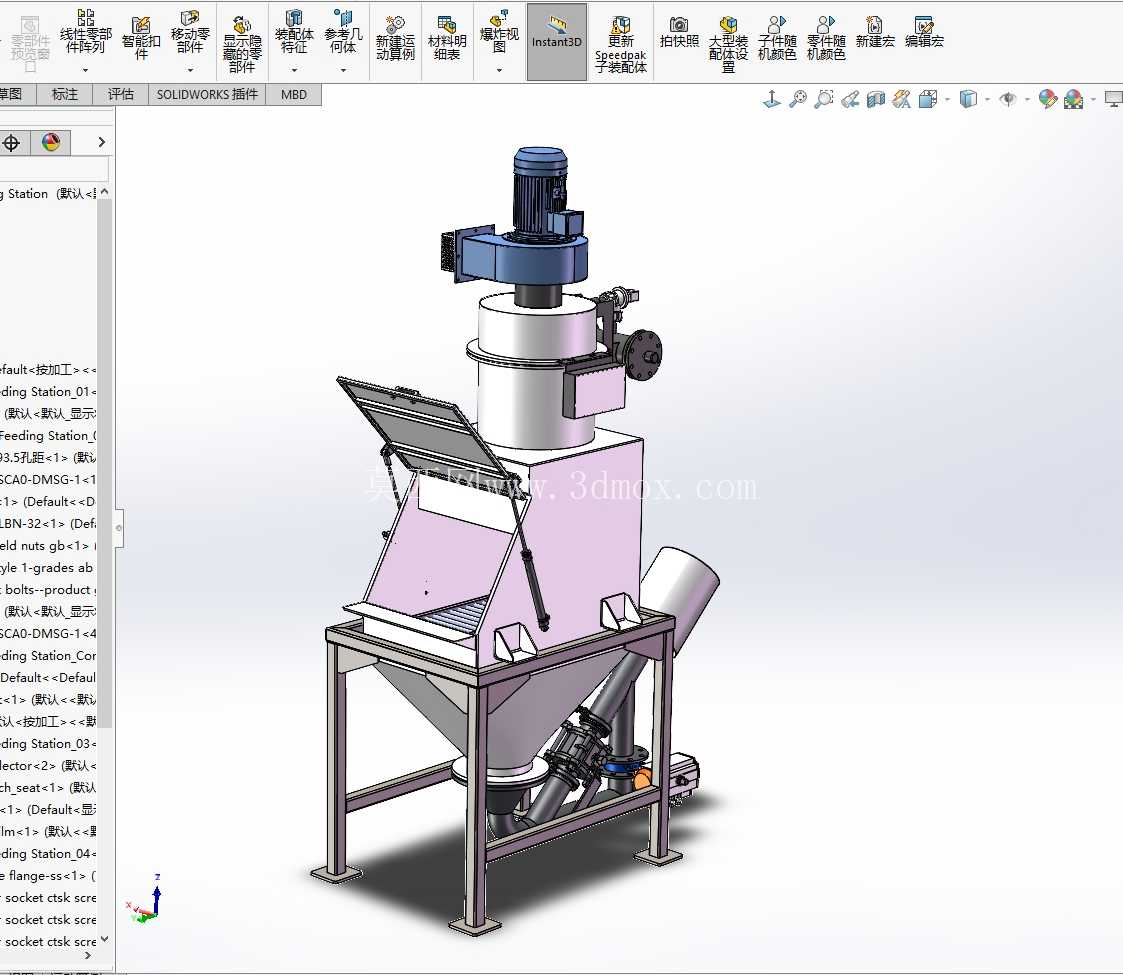1123x975 pixels.
Task: Expand Assembly Features dropdown arrow
Action: click(294, 70)
